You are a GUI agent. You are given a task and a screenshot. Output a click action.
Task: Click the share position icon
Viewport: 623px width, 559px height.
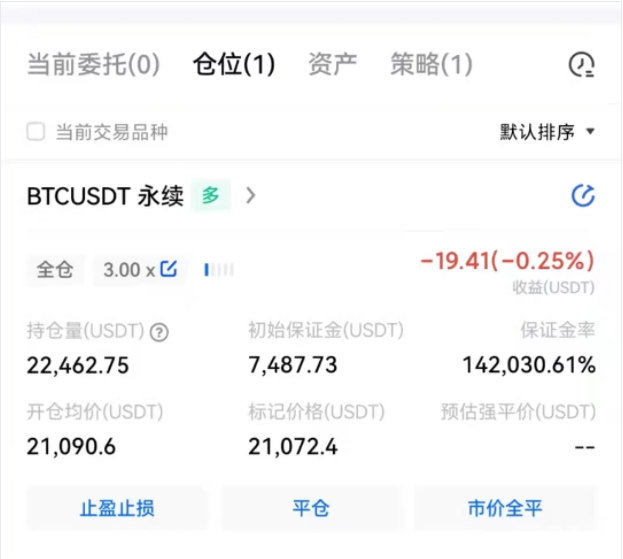pos(583,196)
